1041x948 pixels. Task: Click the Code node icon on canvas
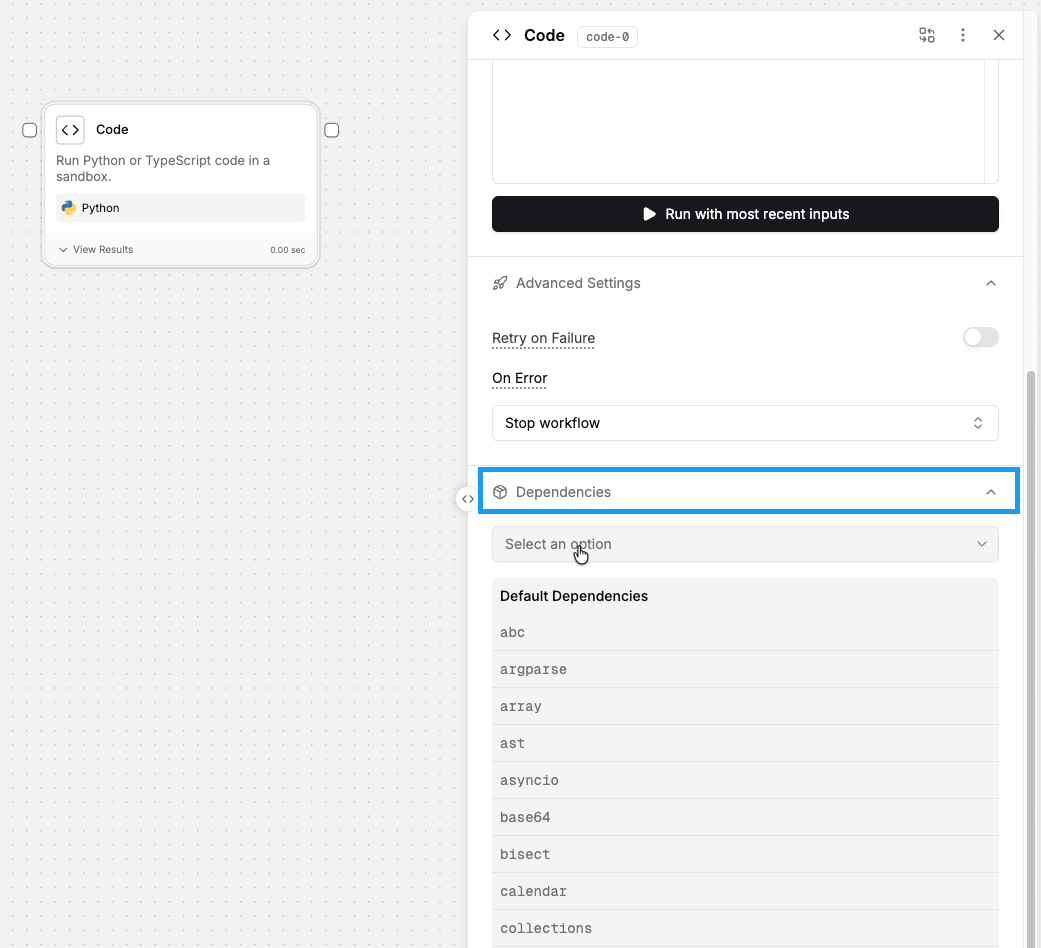(70, 130)
